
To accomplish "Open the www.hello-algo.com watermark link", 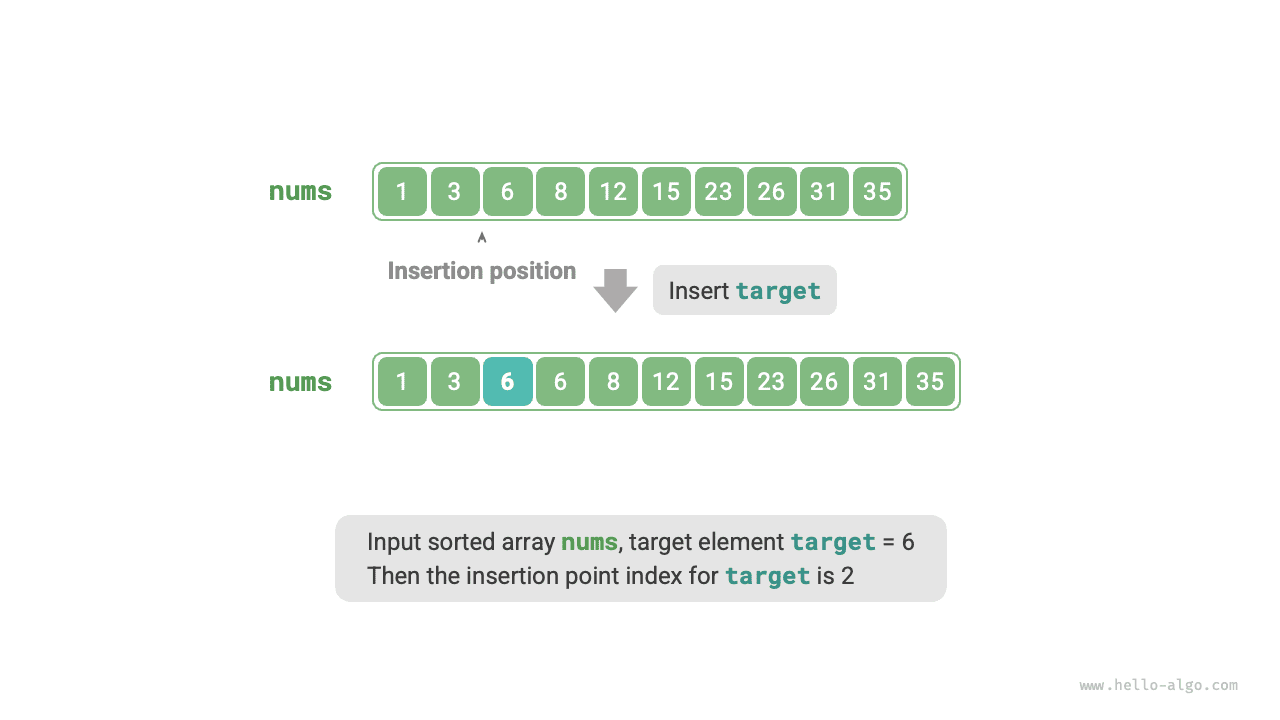I will [x=1158, y=686].
